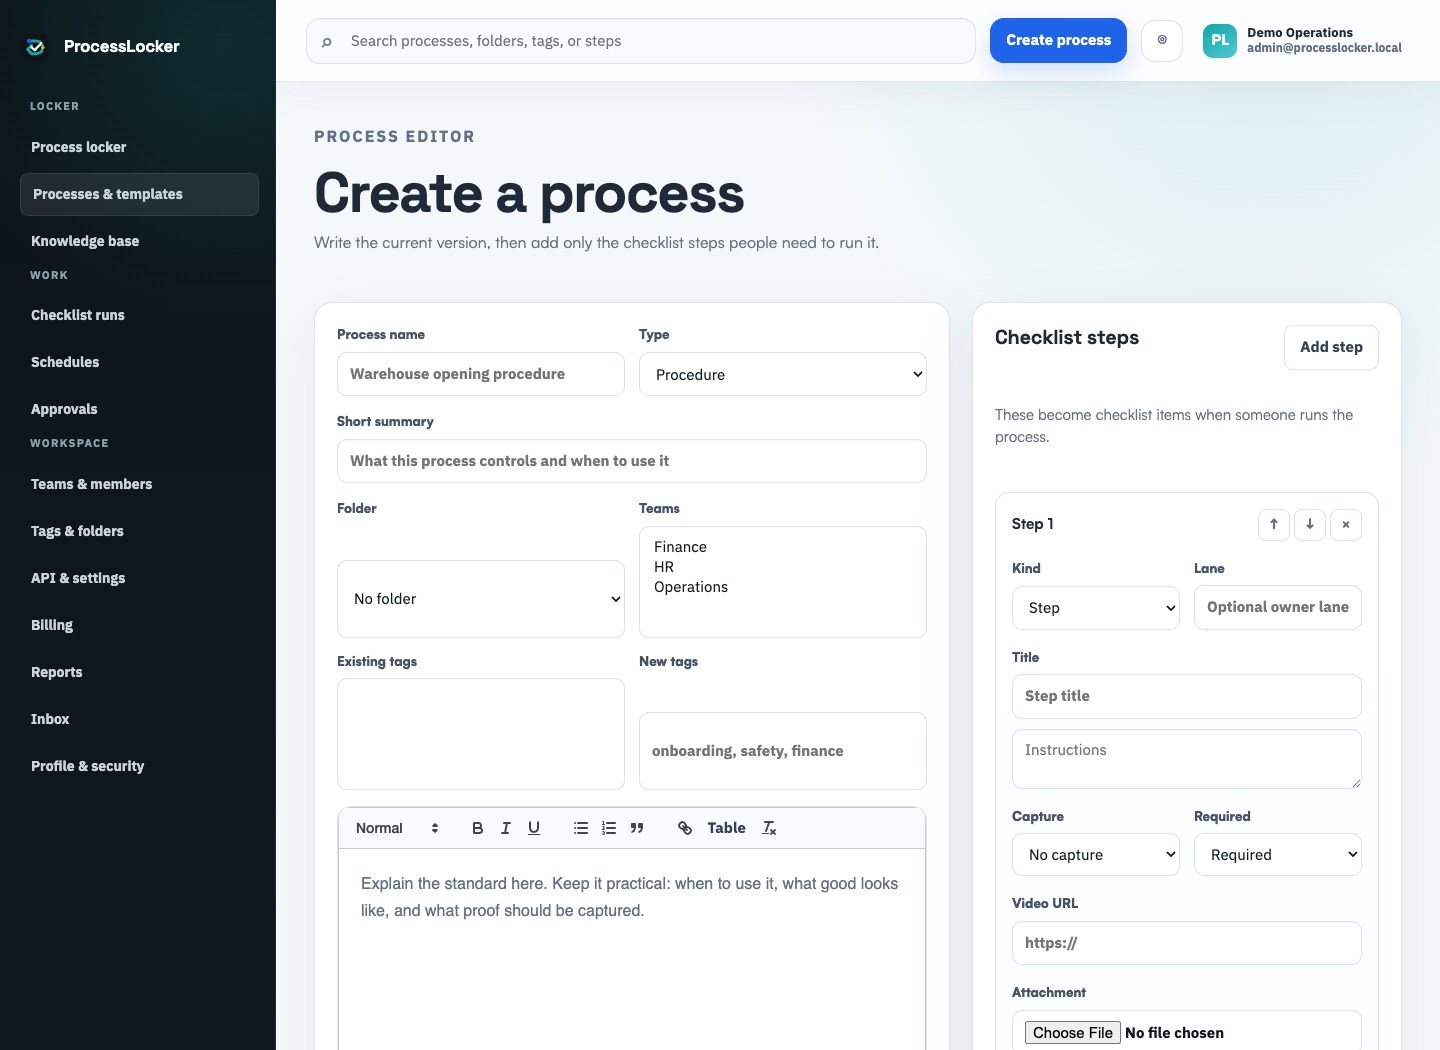The height and width of the screenshot is (1050, 1440).
Task: Focus the top search processes field
Action: 641,41
